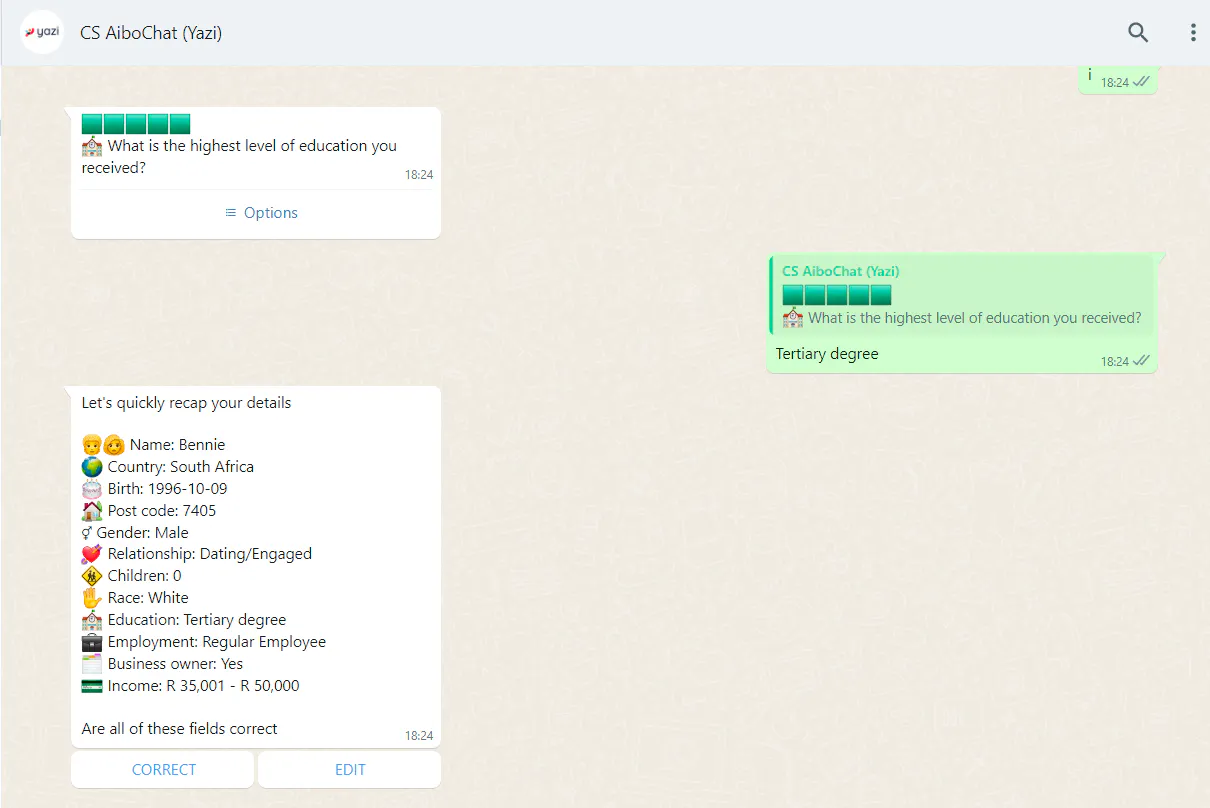Open search in the chat header
The image size is (1210, 808).
1138,32
